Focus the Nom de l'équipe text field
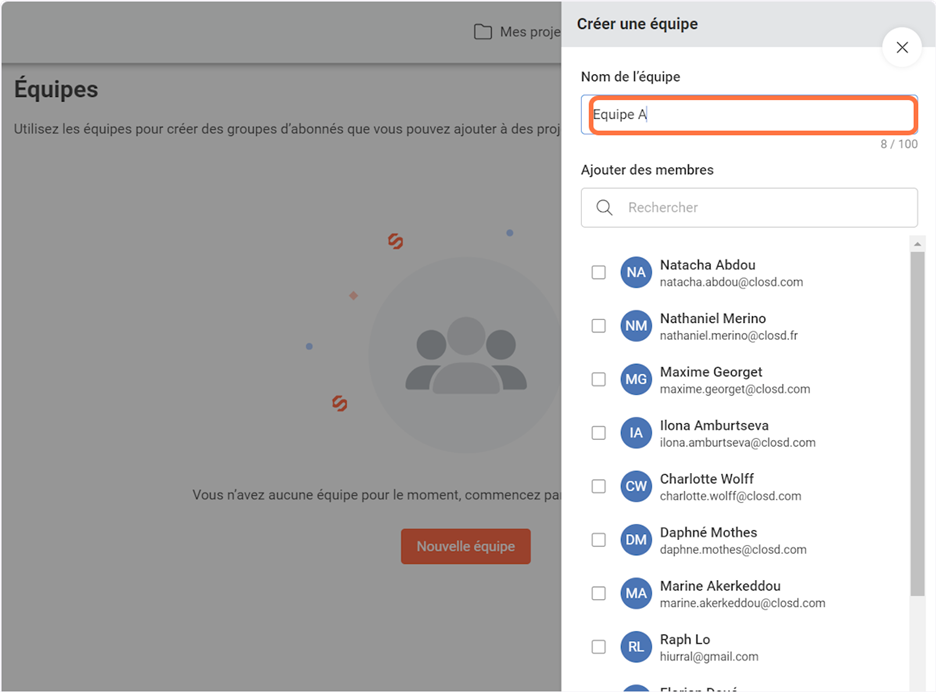This screenshot has height=692, width=936. [750, 115]
